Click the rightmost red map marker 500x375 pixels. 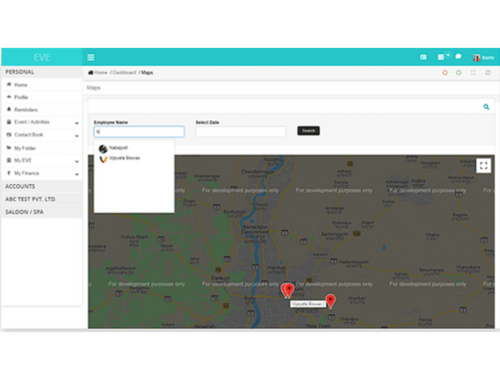330,301
